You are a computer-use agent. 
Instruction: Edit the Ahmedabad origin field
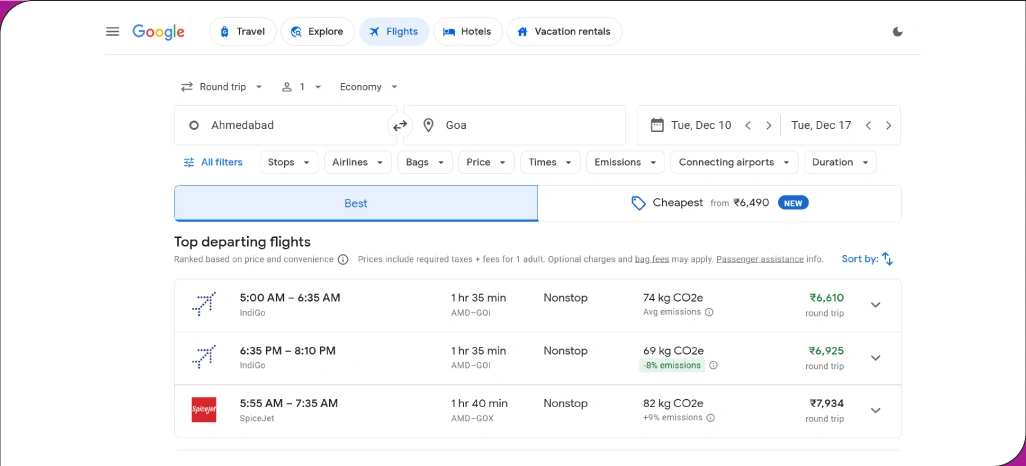pos(285,125)
